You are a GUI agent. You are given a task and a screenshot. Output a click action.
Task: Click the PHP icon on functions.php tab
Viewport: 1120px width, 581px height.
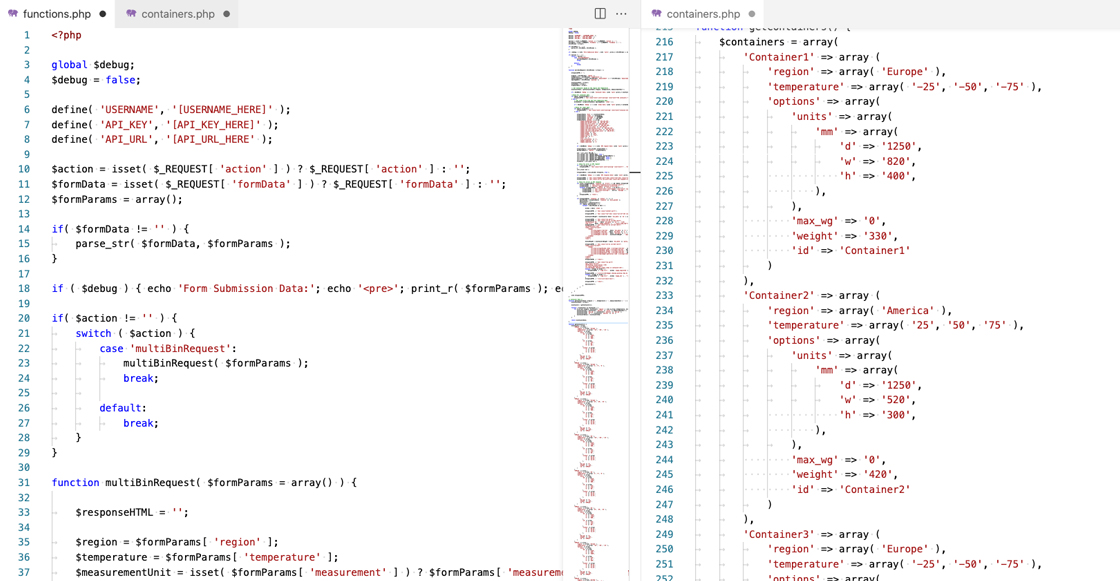[13, 14]
